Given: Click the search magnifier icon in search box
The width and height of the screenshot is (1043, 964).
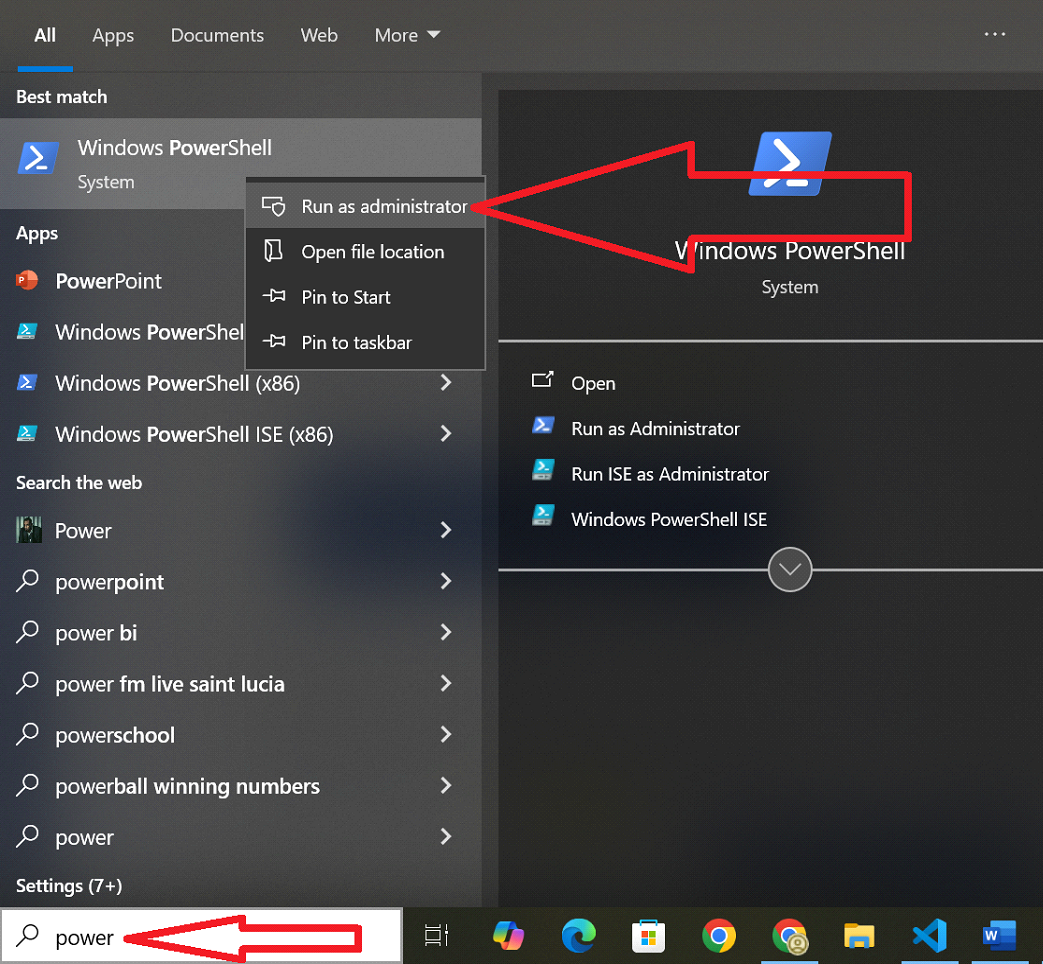Looking at the screenshot, I should pos(27,935).
